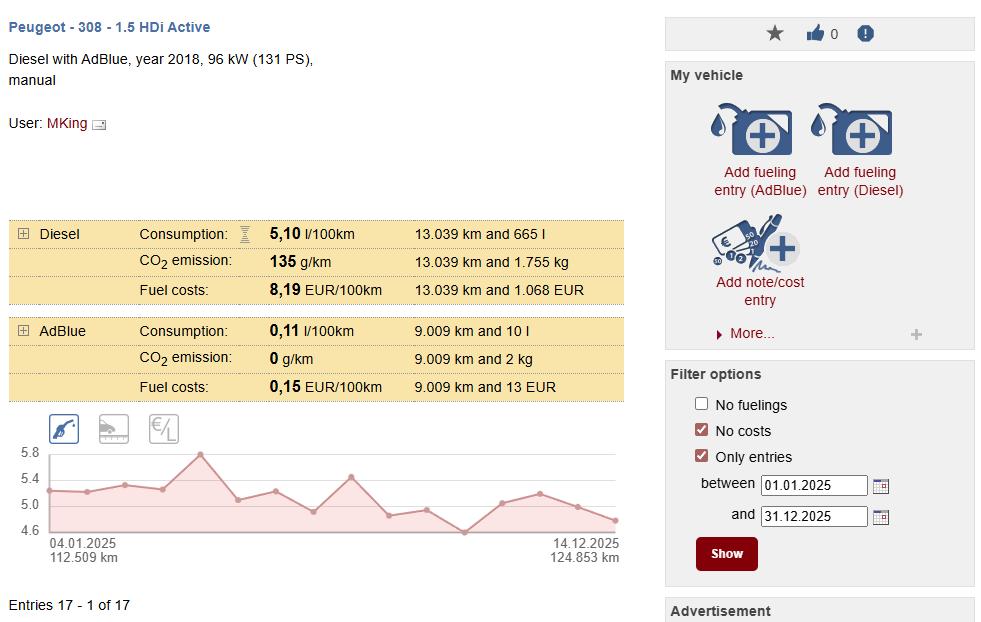Screen dimensions: 981x622
Task: Click the Add fueling entry (Diesel) canister icon
Action: pyautogui.click(x=851, y=129)
